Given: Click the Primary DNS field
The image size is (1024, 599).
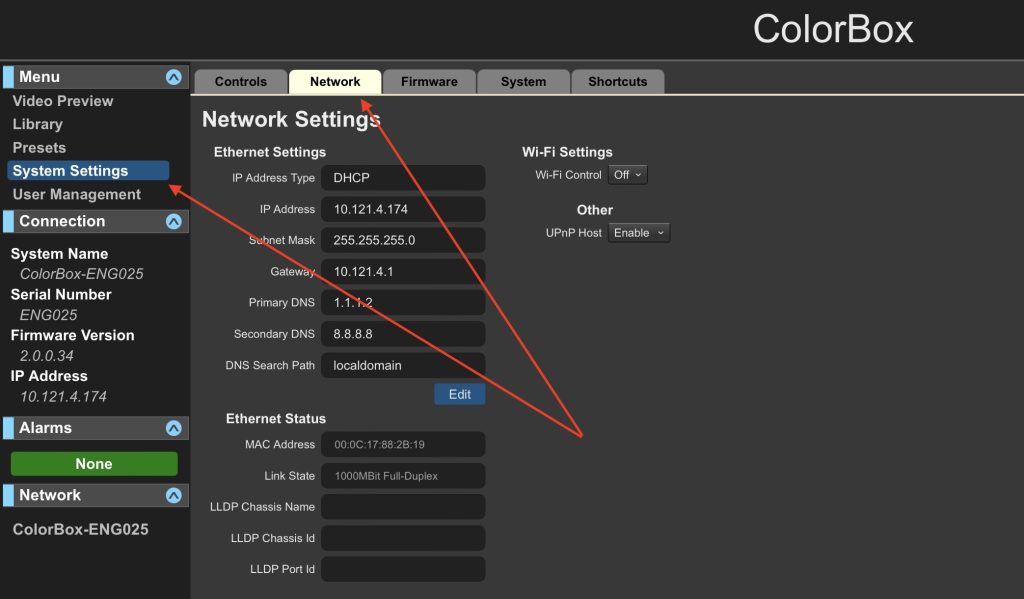Looking at the screenshot, I should (x=403, y=302).
